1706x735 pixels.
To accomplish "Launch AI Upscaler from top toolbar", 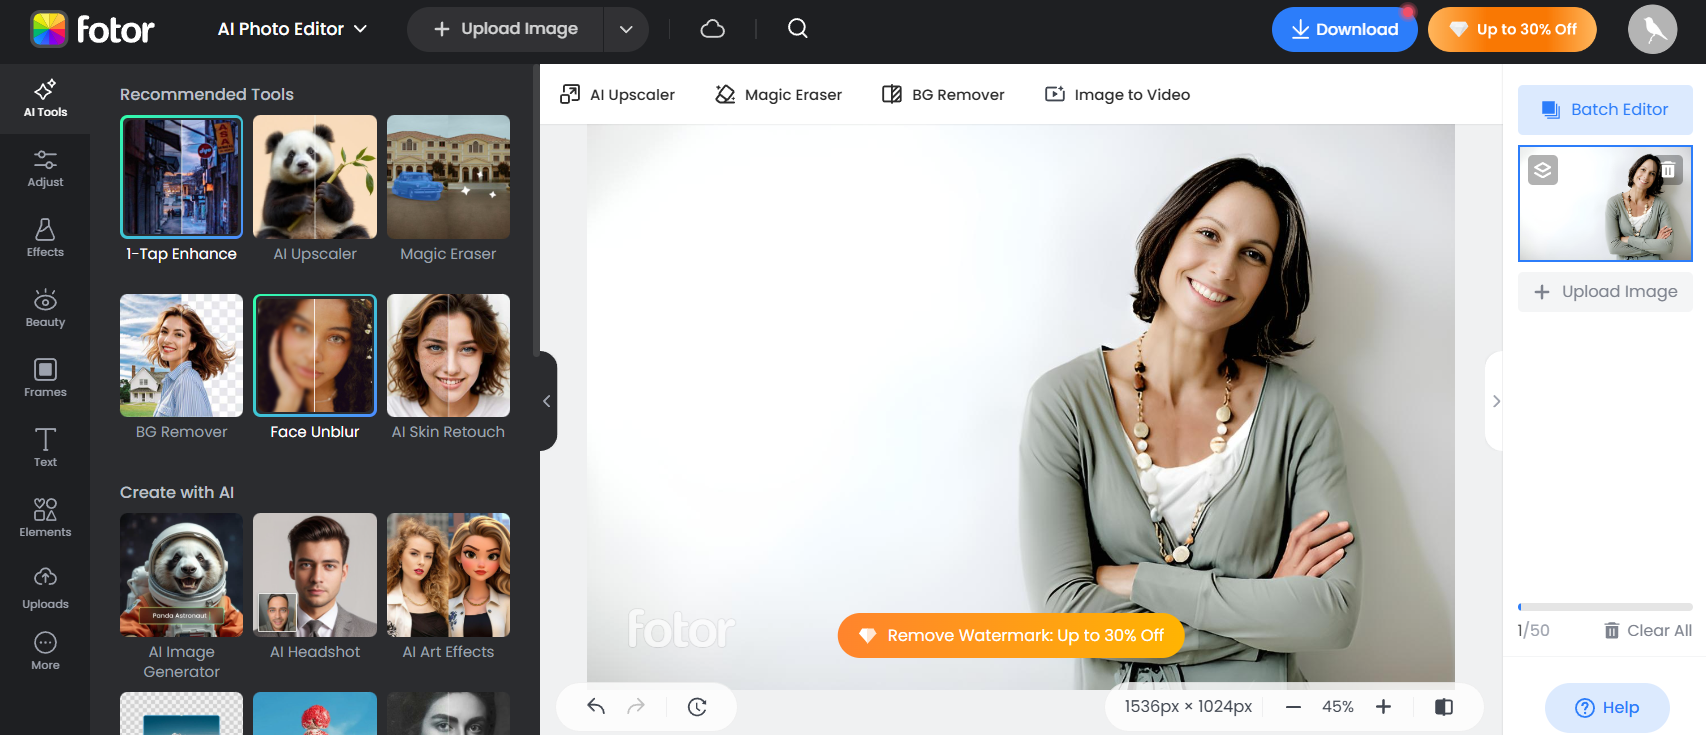I will (x=617, y=95).
